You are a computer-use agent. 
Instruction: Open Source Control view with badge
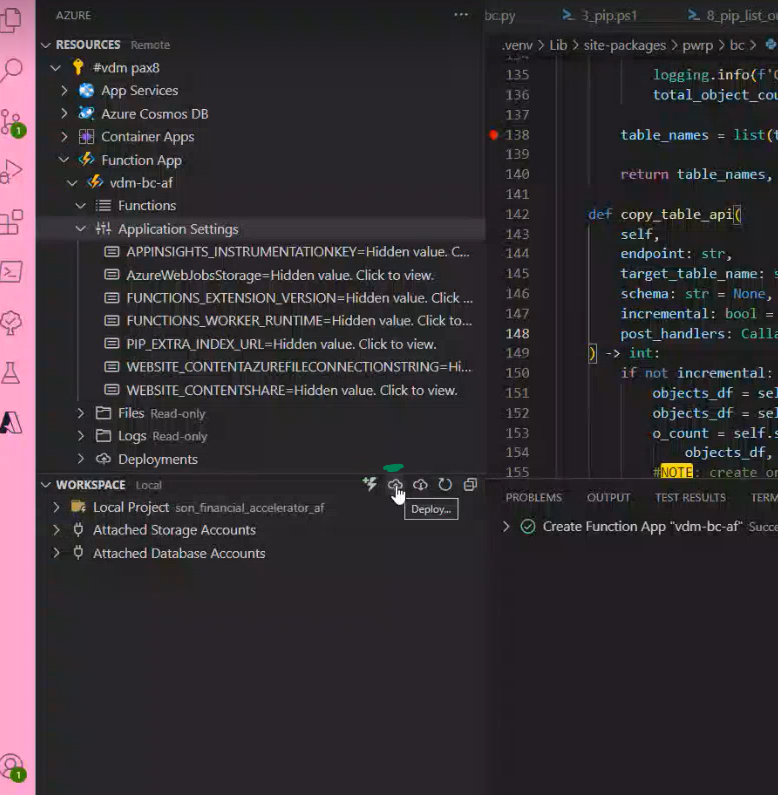tap(12, 123)
